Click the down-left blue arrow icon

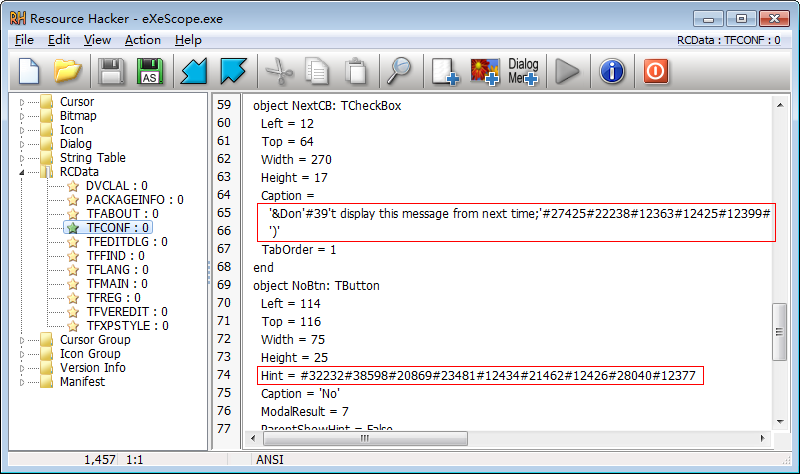(194, 71)
